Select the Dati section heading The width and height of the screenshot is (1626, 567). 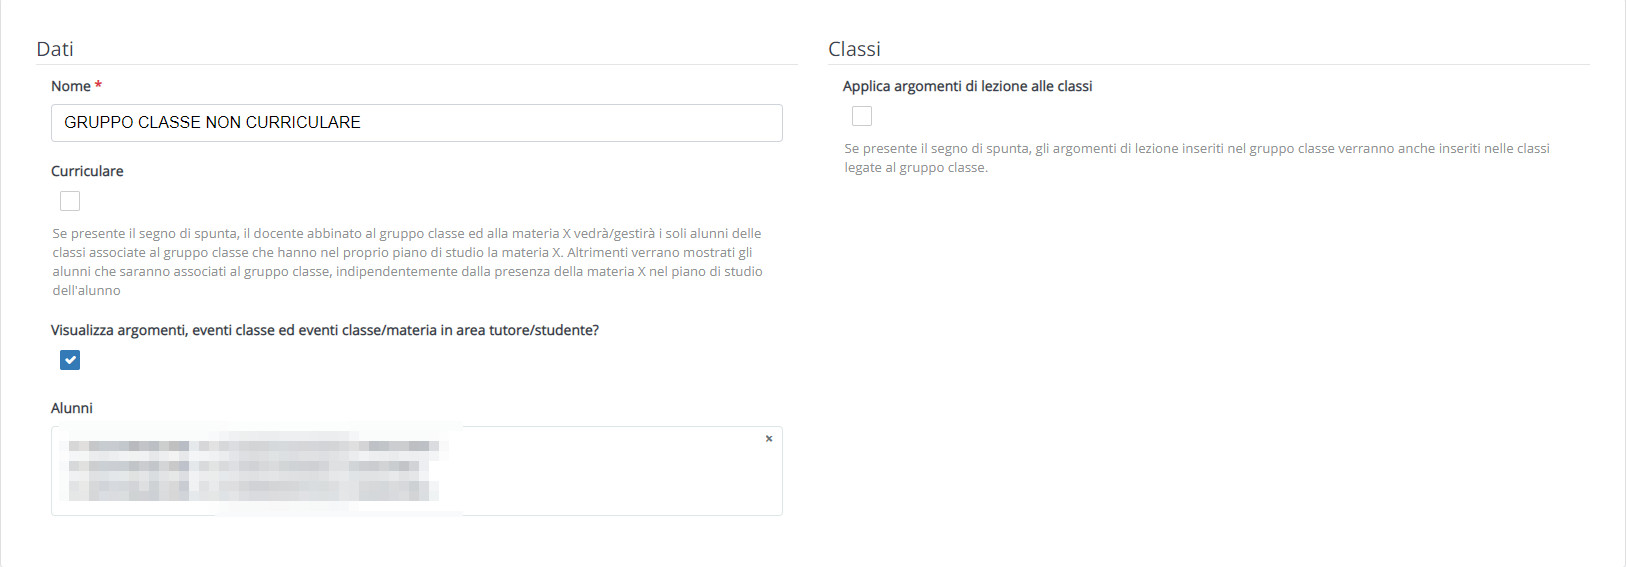(55, 49)
